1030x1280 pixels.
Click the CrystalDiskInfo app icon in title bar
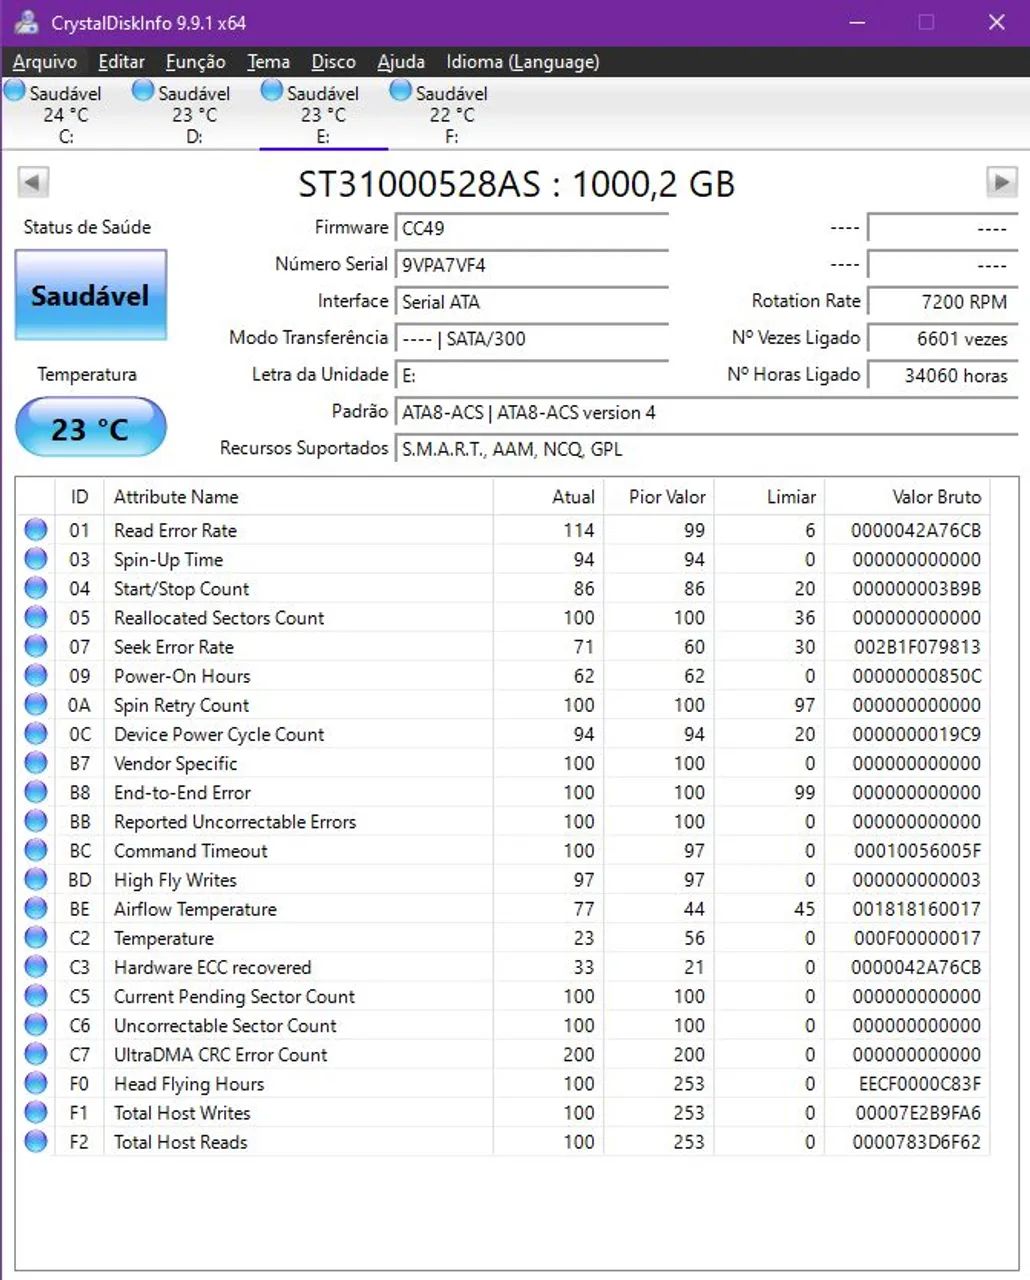pyautogui.click(x=27, y=21)
